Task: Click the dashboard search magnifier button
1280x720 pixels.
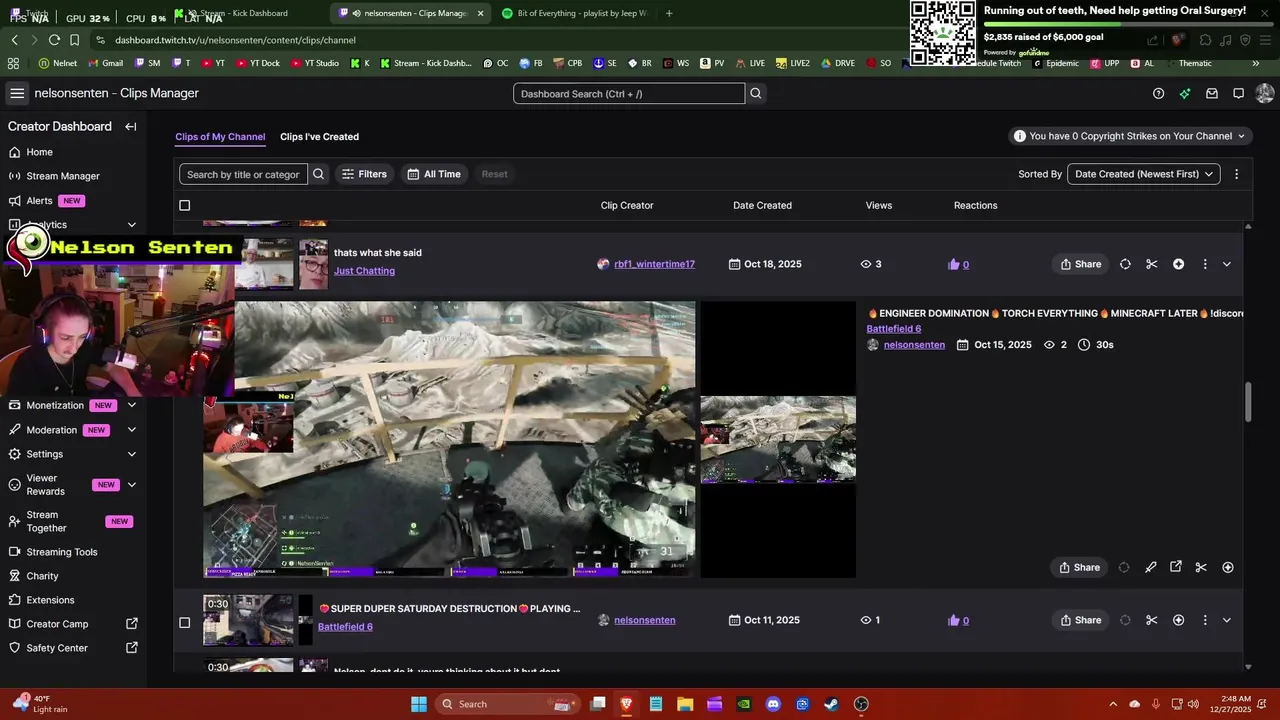Action: point(756,93)
